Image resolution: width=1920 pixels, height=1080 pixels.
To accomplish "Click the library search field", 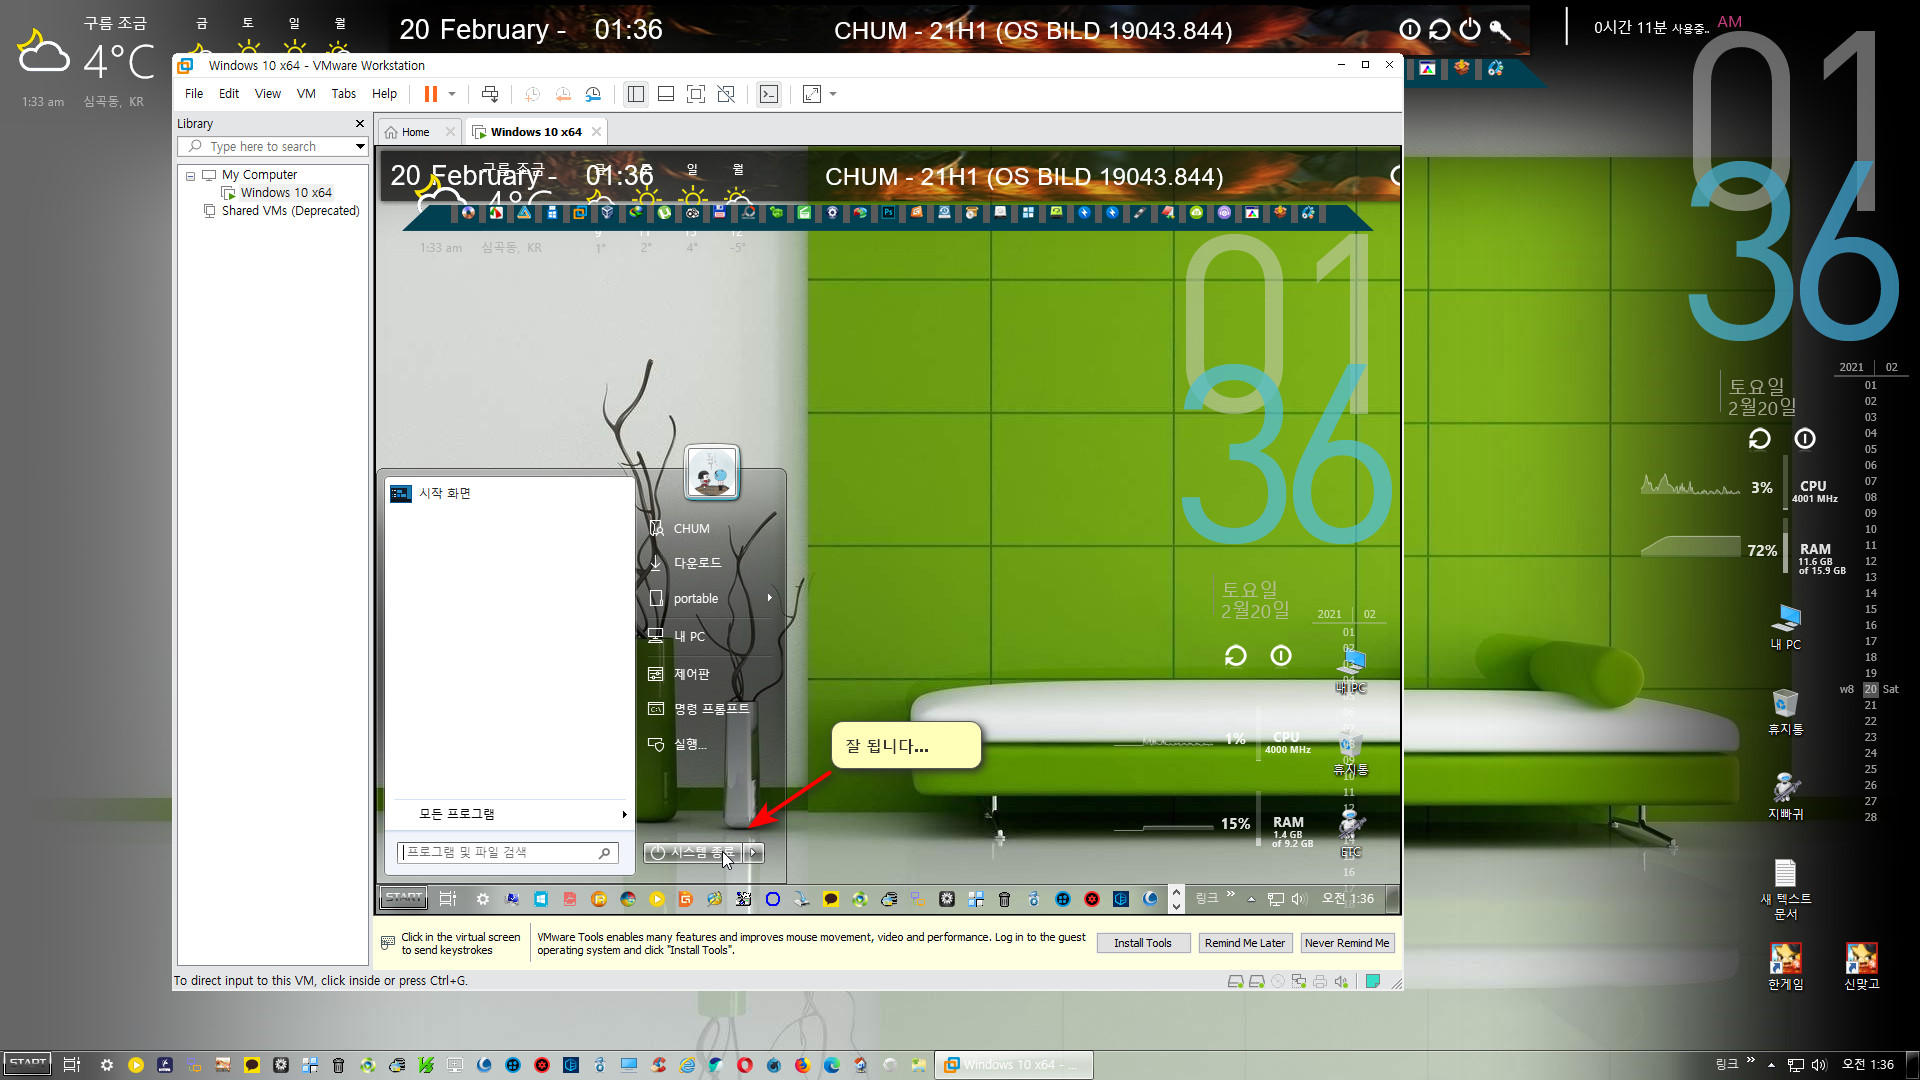I will (272, 147).
